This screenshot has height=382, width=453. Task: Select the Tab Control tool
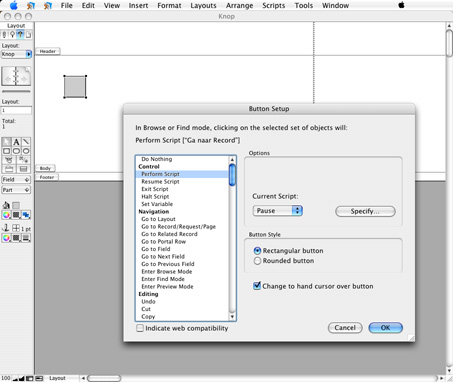[x=8, y=169]
